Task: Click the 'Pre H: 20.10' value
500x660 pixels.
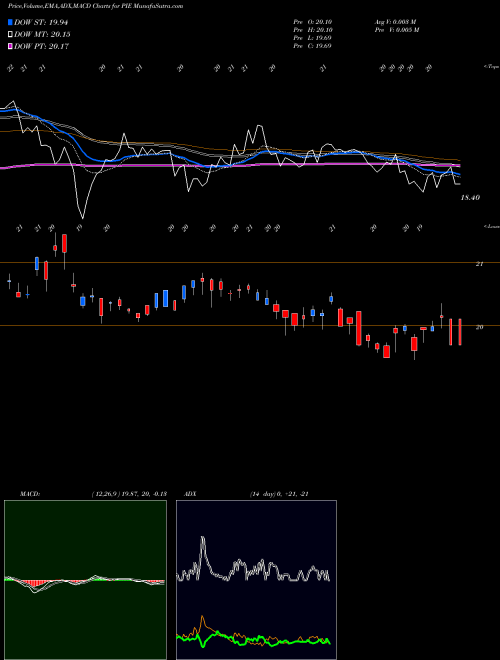Action: (x=313, y=30)
